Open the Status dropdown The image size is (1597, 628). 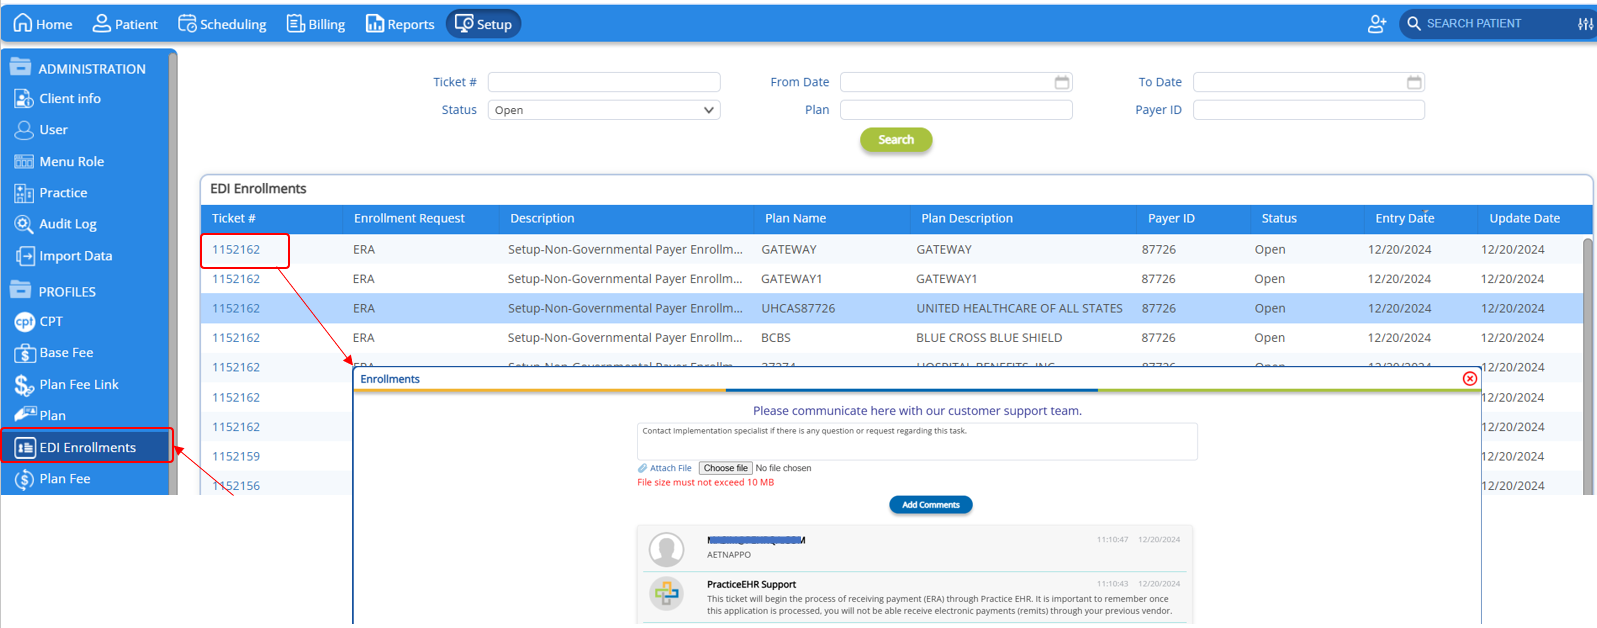tap(604, 110)
